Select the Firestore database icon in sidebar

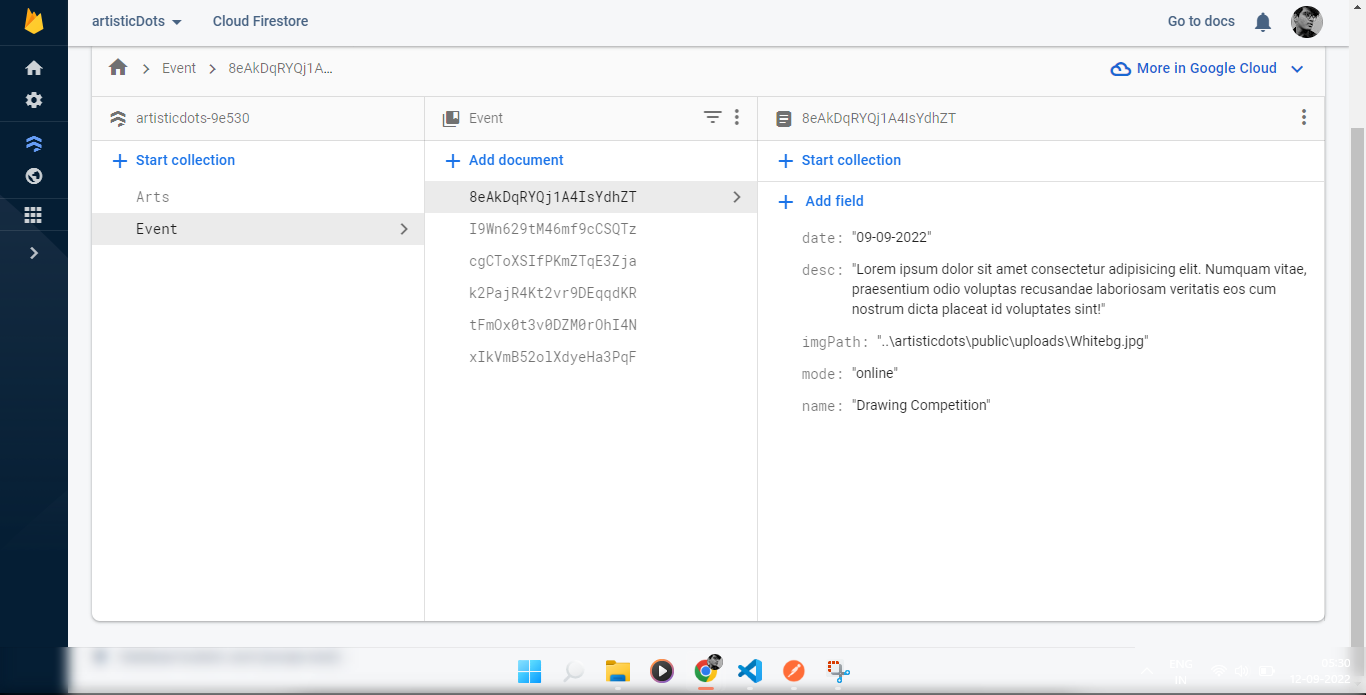coord(33,142)
